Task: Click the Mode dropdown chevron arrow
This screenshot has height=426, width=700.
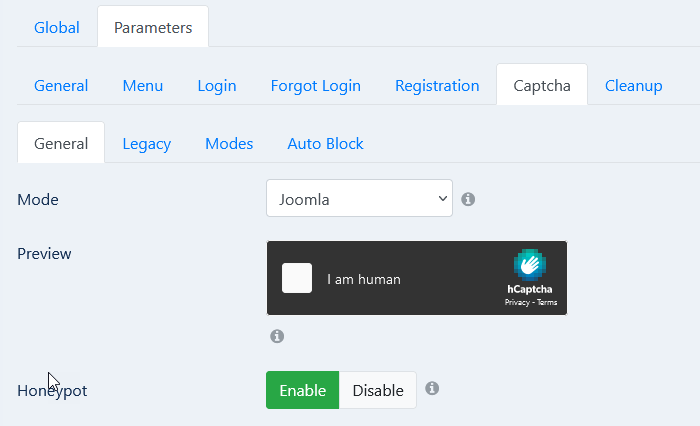Action: point(442,198)
